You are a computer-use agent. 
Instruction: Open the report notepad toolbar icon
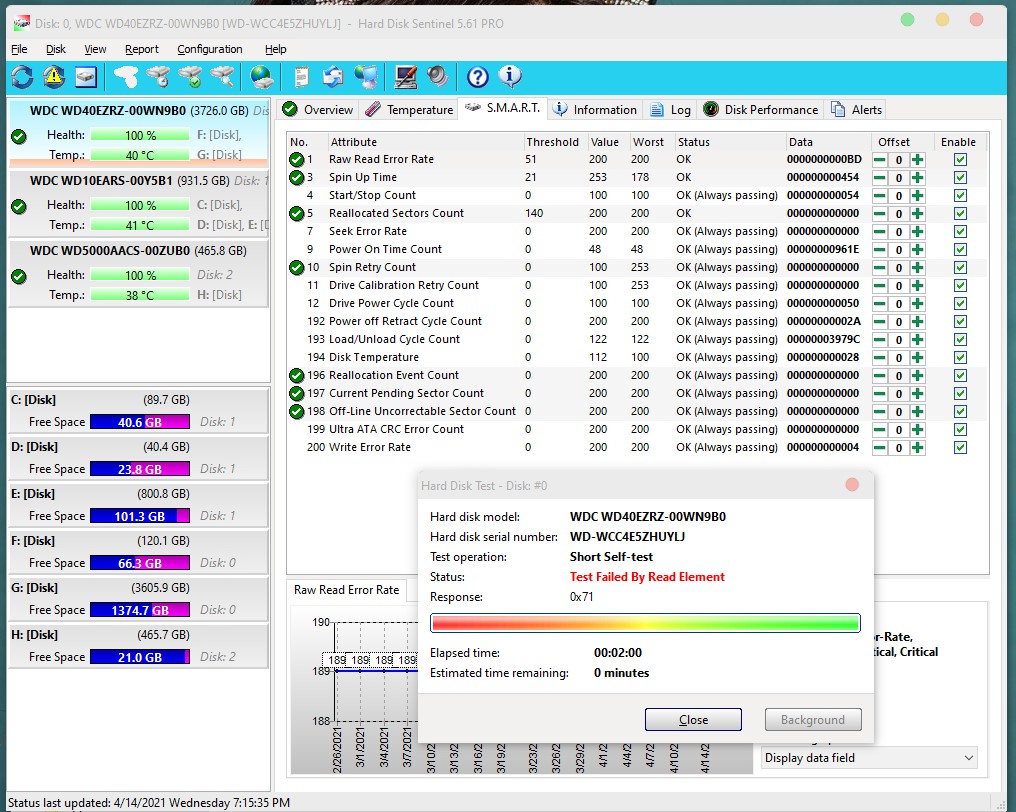pyautogui.click(x=301, y=77)
